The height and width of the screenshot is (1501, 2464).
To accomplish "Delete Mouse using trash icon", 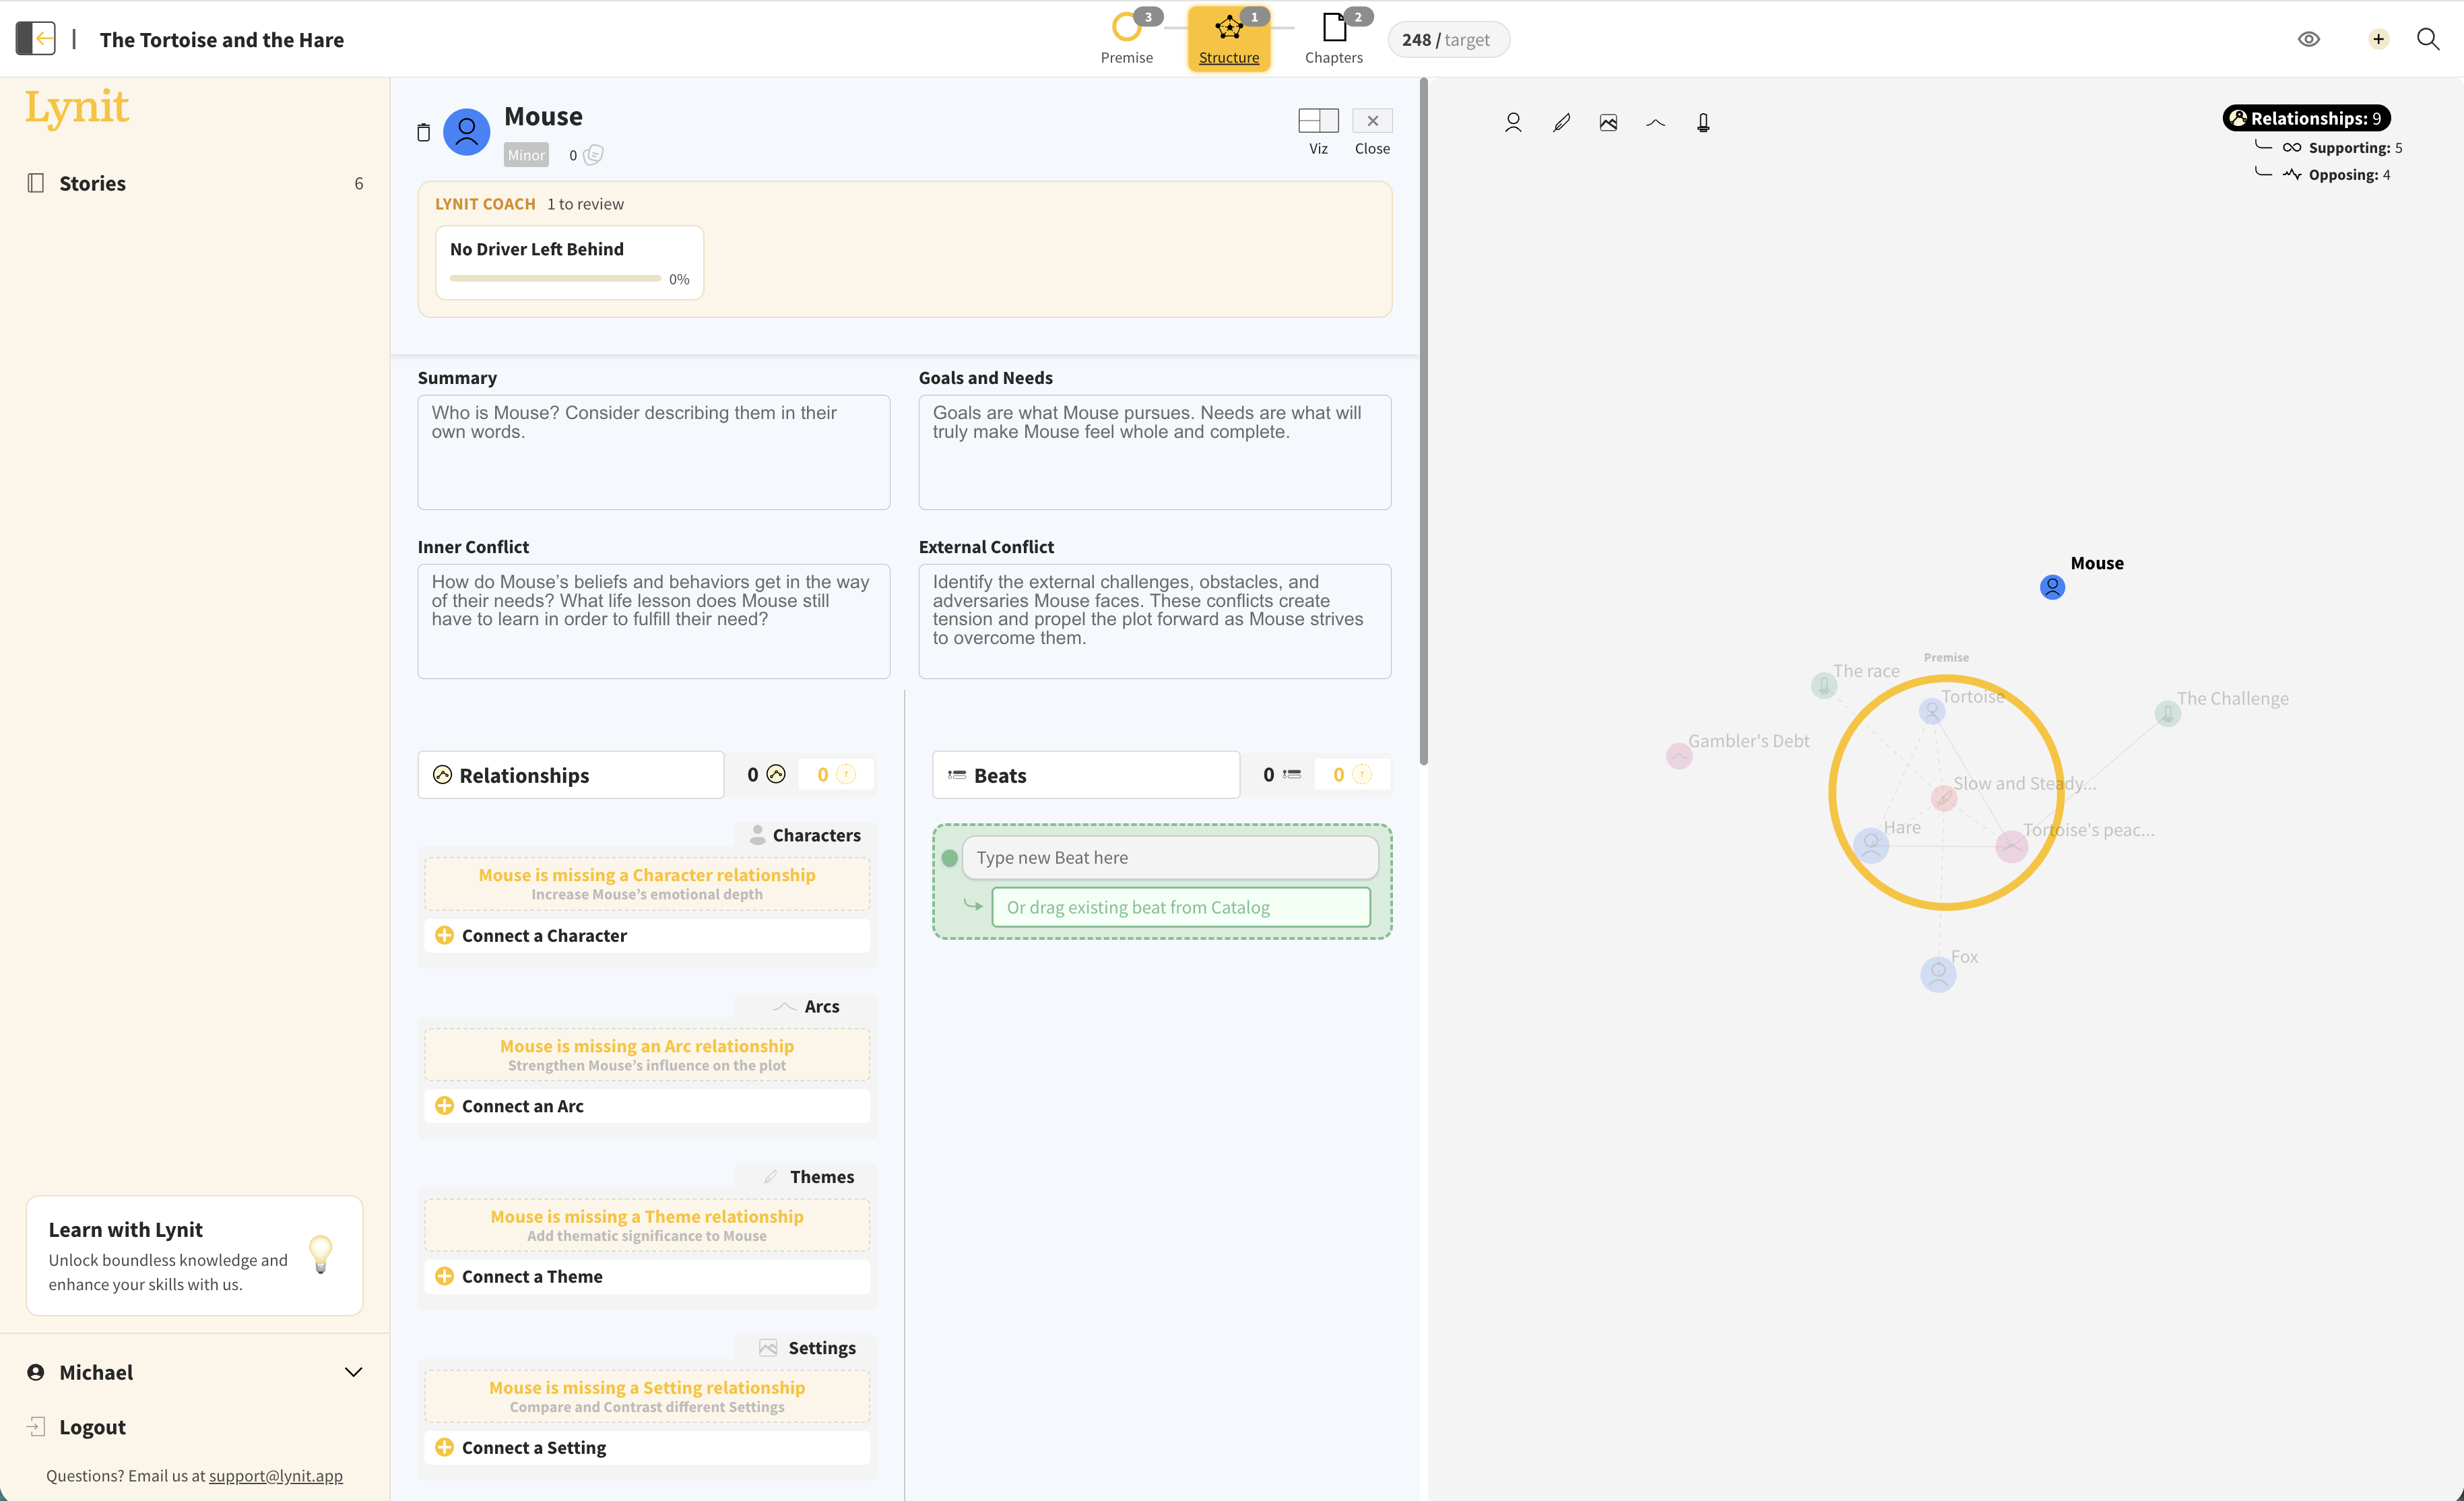I will click(424, 132).
